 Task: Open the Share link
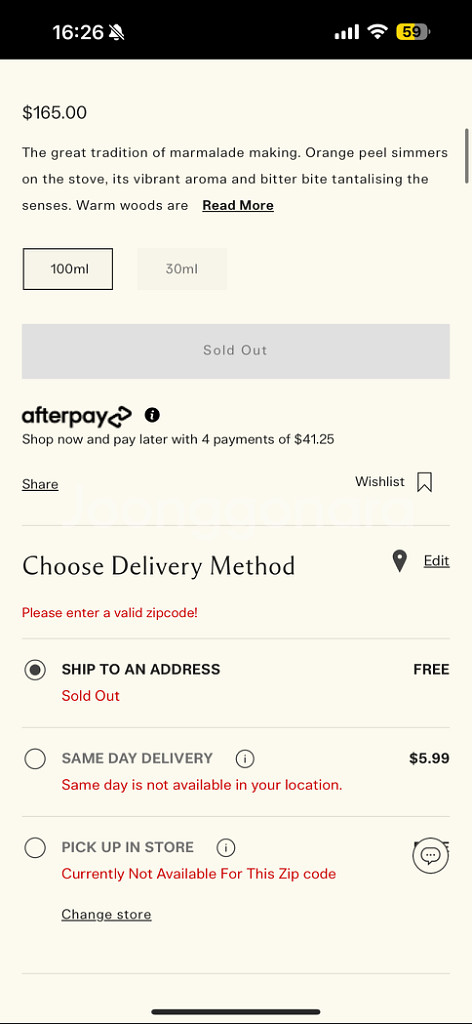click(40, 484)
